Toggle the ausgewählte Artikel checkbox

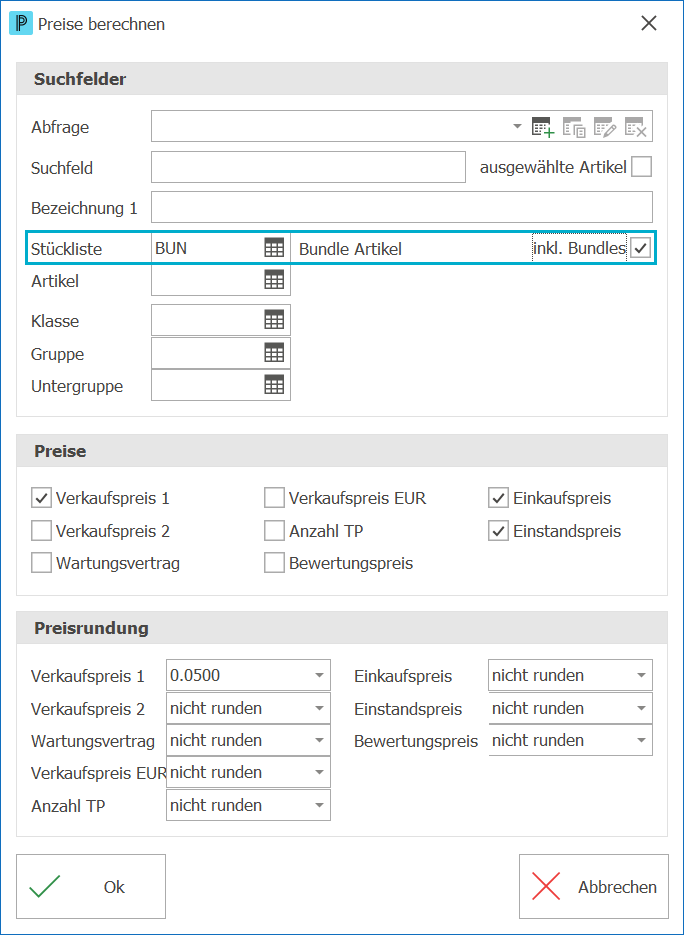pyautogui.click(x=642, y=167)
